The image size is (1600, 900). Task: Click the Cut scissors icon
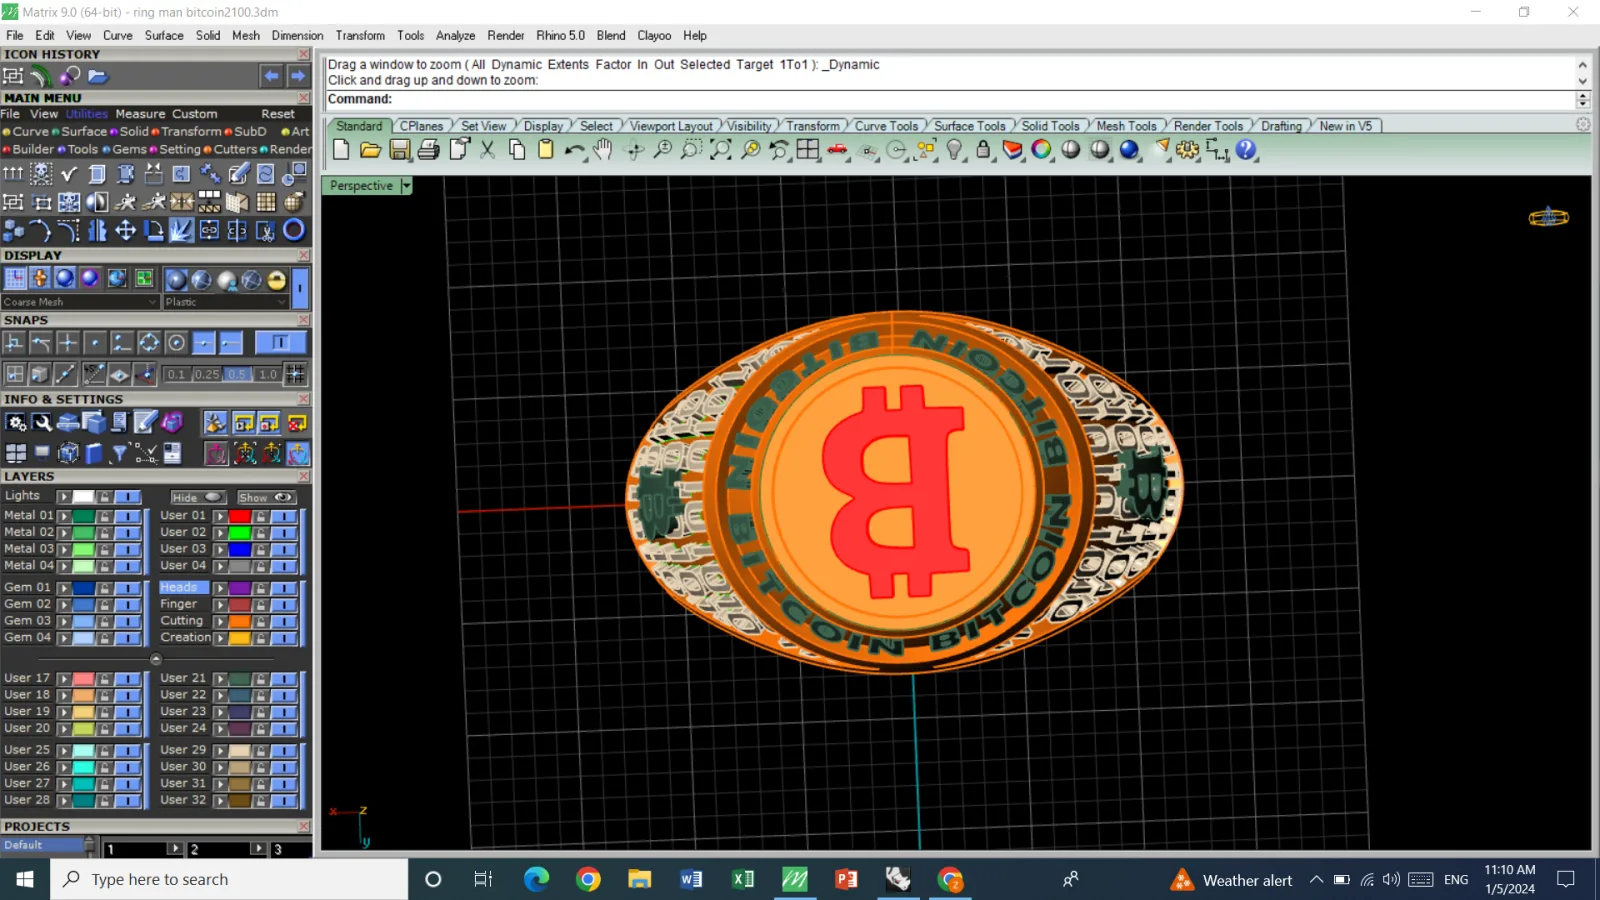(x=487, y=150)
